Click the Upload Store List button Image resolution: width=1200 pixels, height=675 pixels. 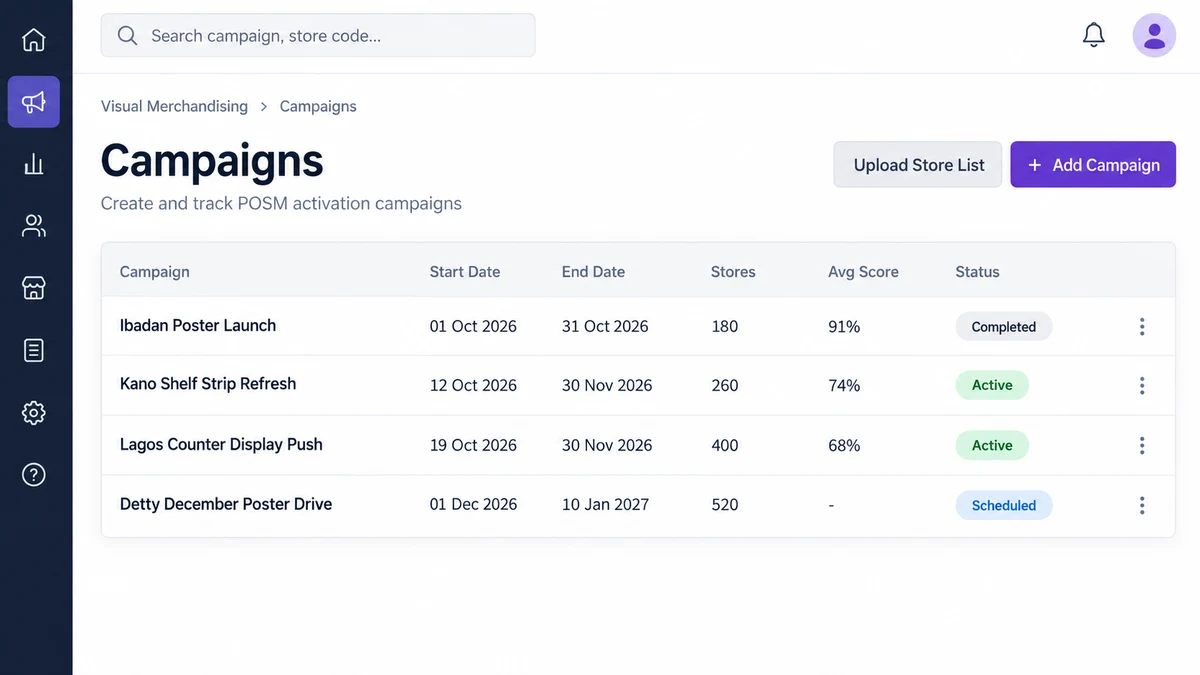pos(918,165)
